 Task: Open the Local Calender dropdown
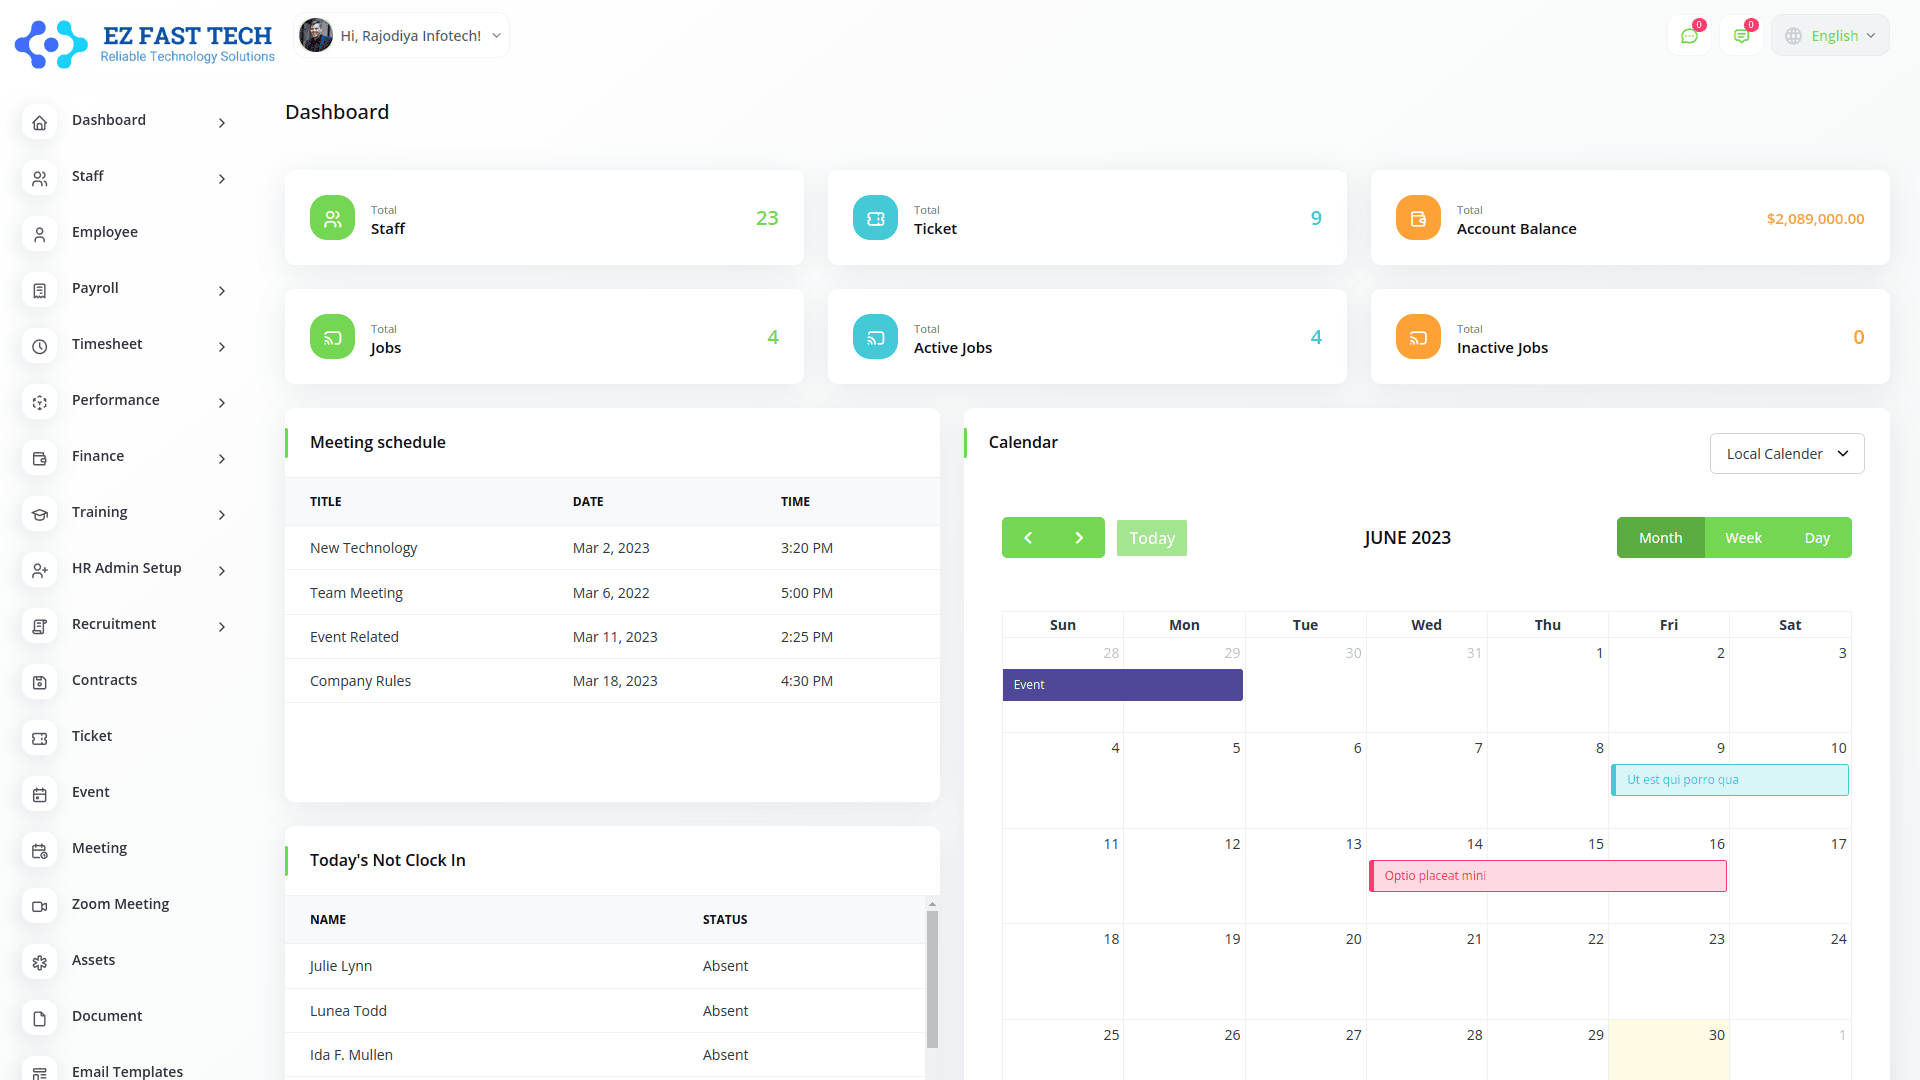[x=1786, y=454]
